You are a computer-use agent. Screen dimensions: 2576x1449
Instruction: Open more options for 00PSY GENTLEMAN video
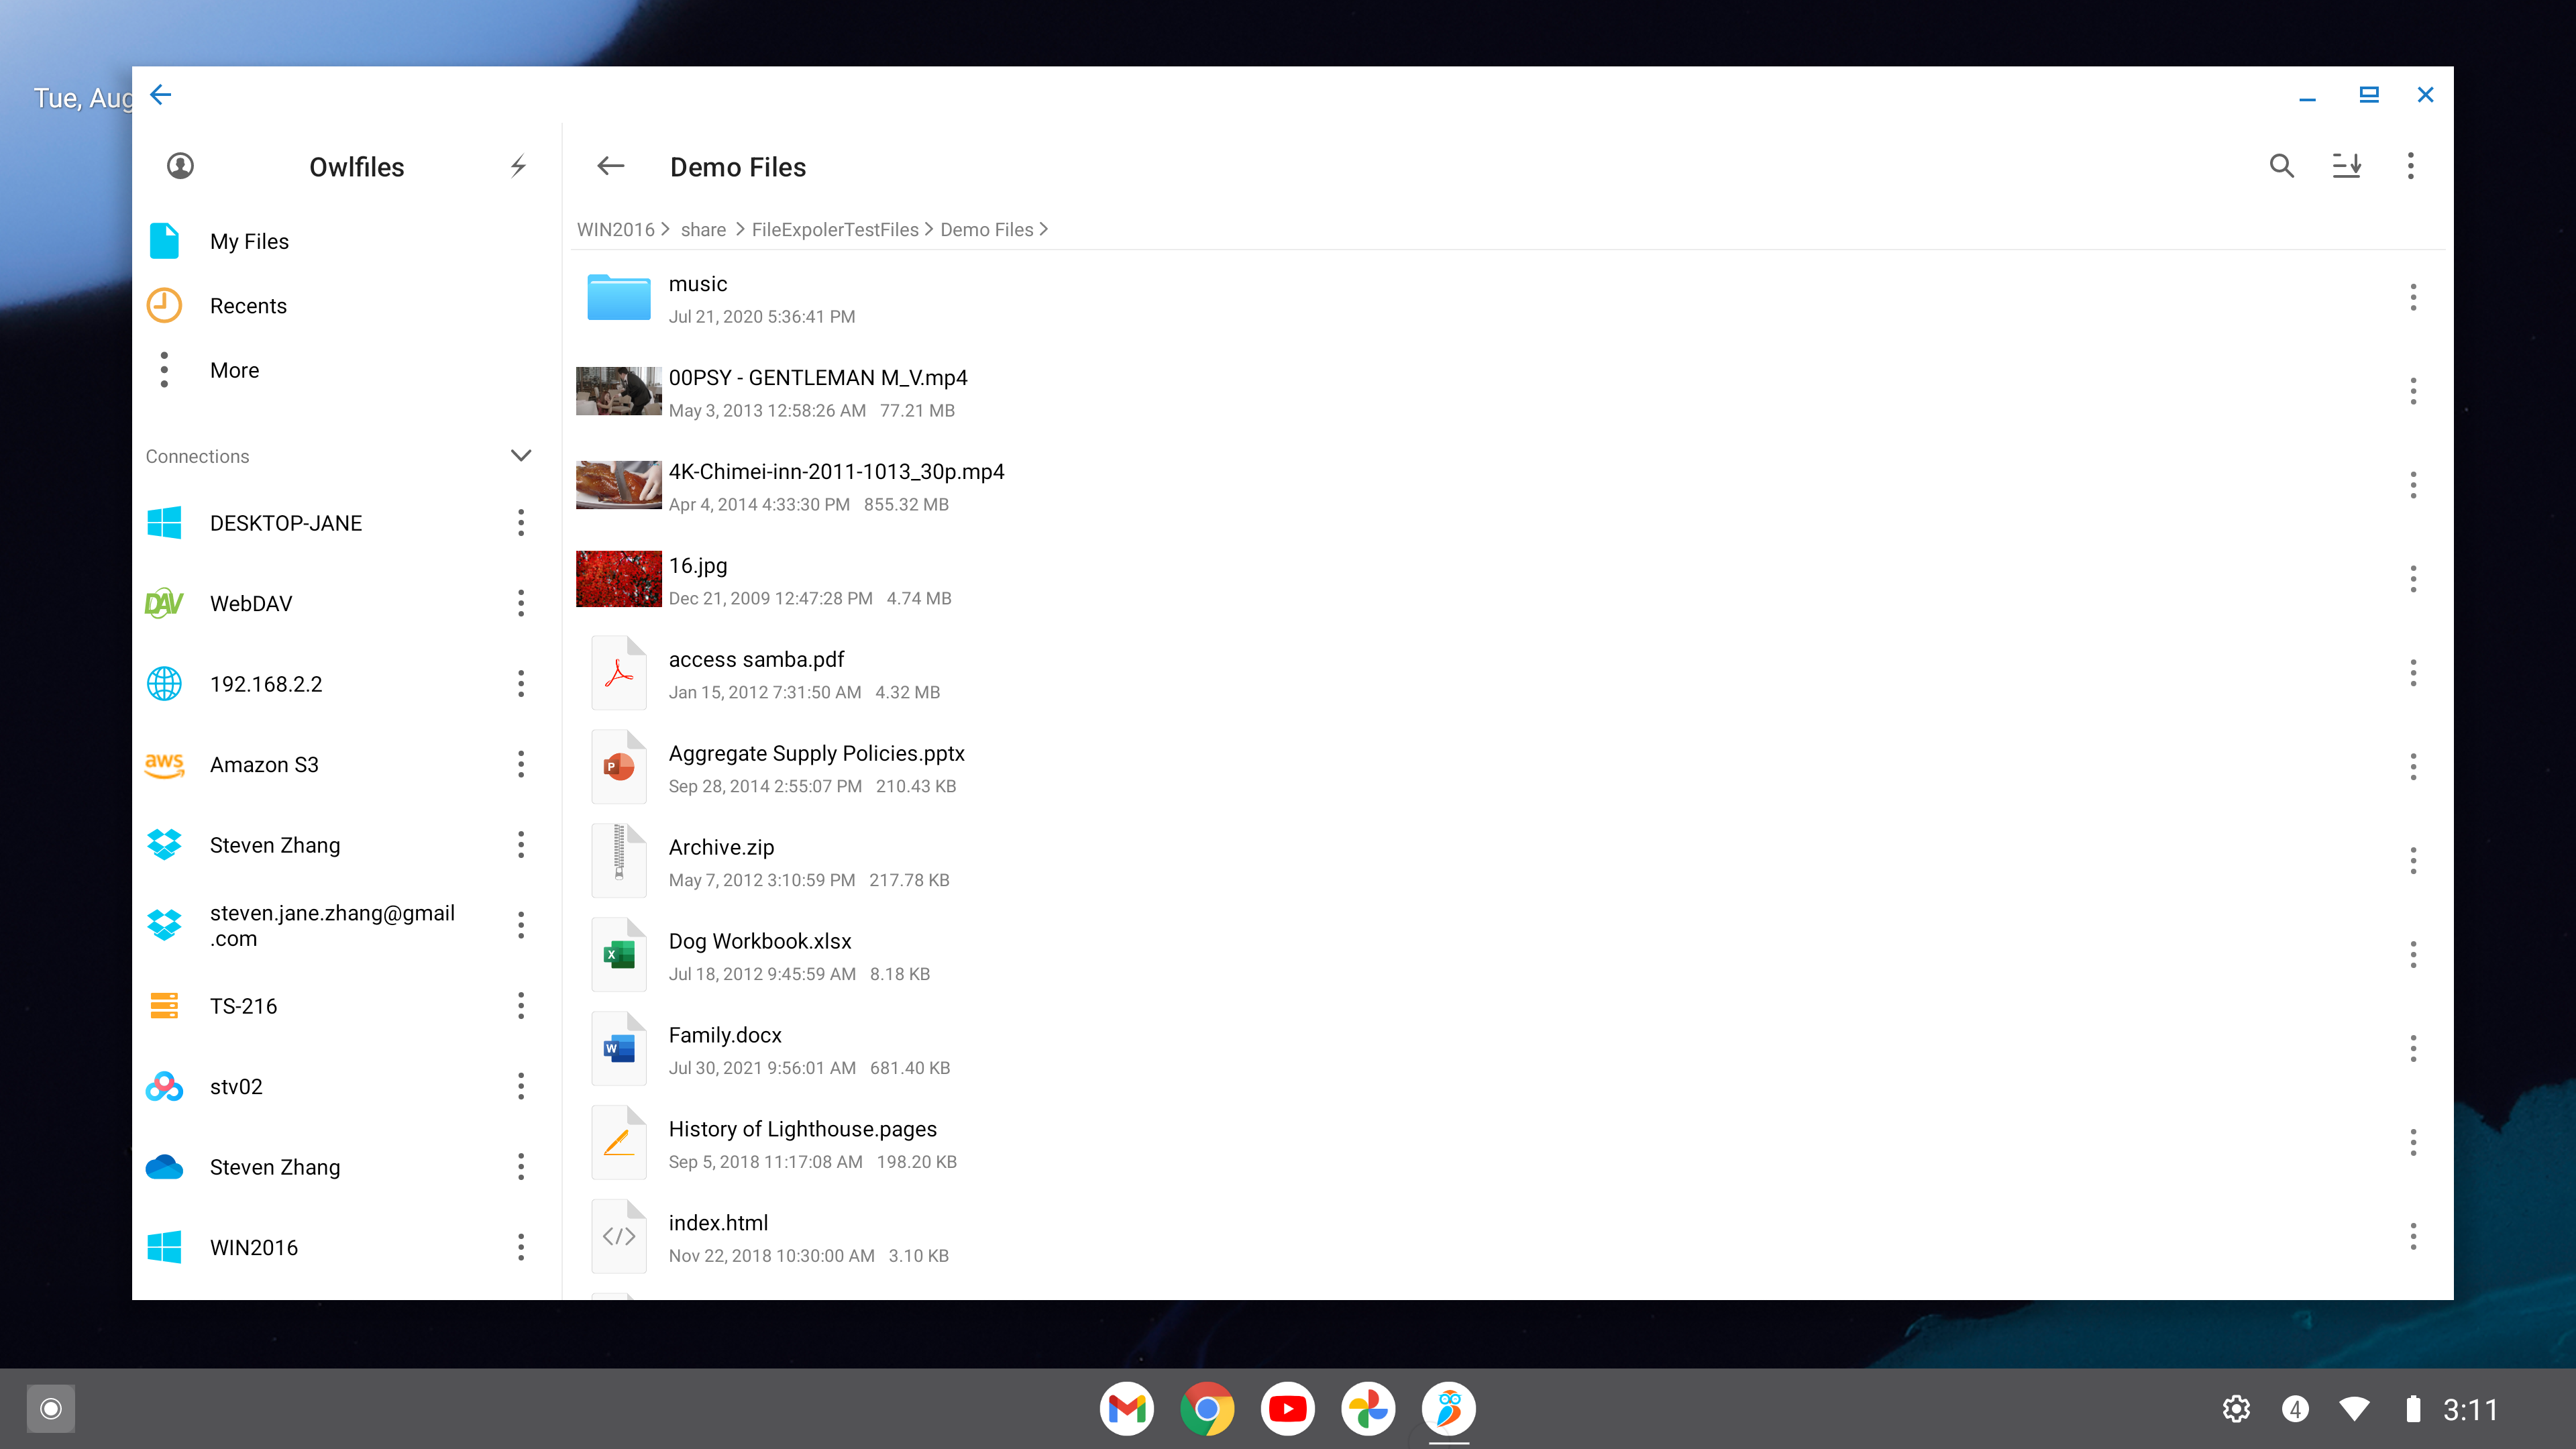point(2412,391)
